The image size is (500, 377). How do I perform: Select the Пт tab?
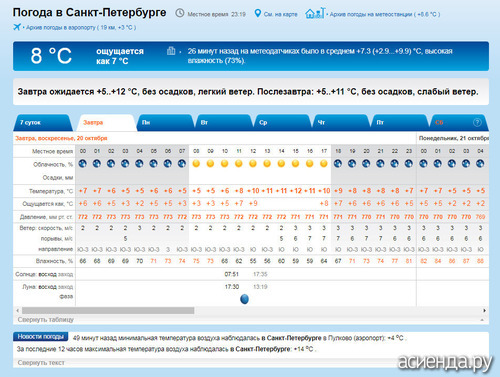(400, 123)
